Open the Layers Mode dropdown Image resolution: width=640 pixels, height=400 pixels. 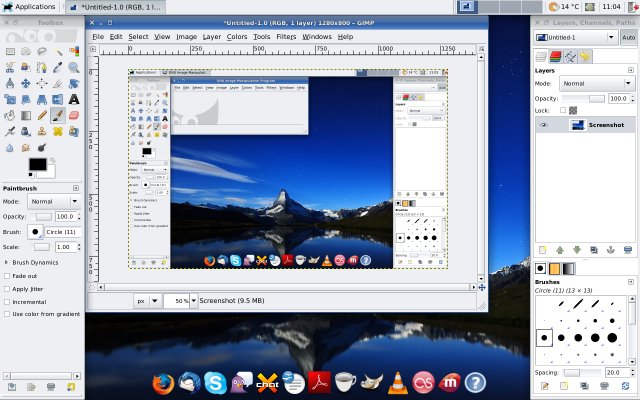(597, 84)
